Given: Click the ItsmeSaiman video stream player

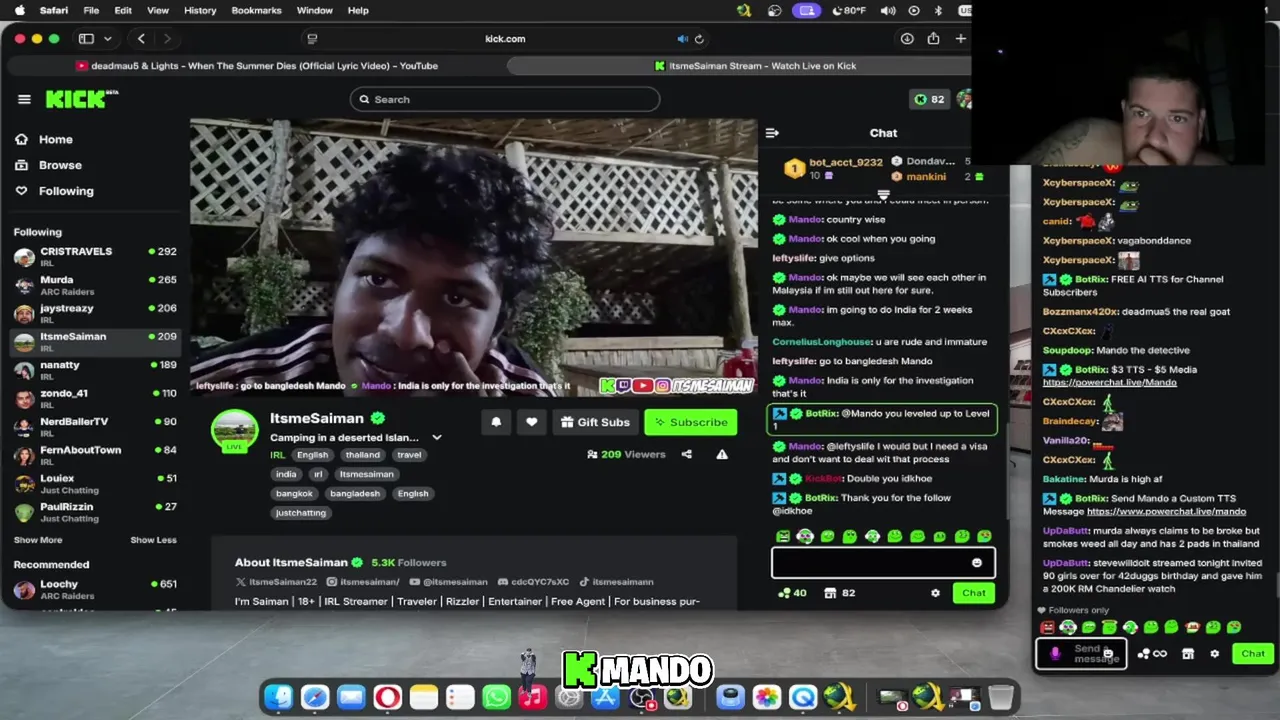Looking at the screenshot, I should (x=474, y=258).
